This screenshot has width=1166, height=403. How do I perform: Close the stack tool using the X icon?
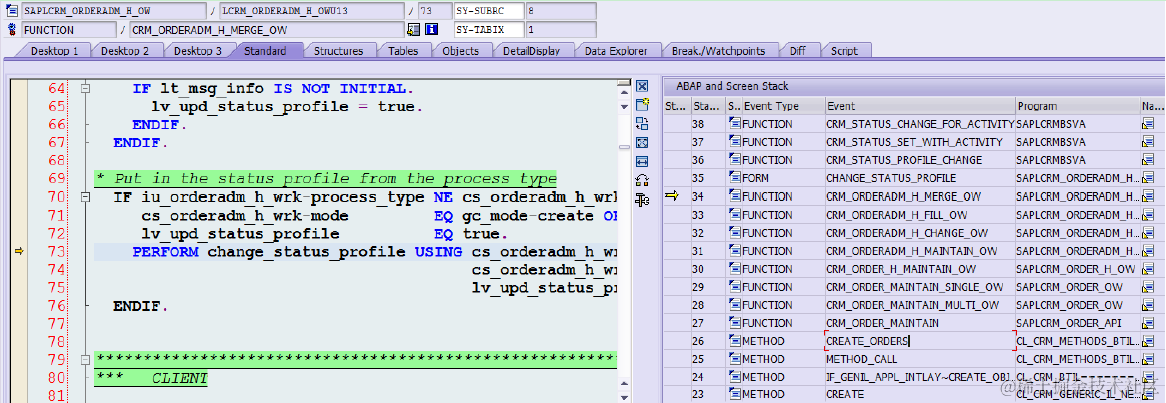click(642, 86)
